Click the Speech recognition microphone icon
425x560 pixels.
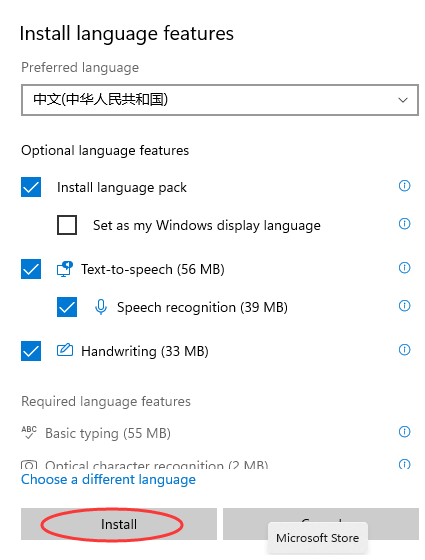[101, 307]
